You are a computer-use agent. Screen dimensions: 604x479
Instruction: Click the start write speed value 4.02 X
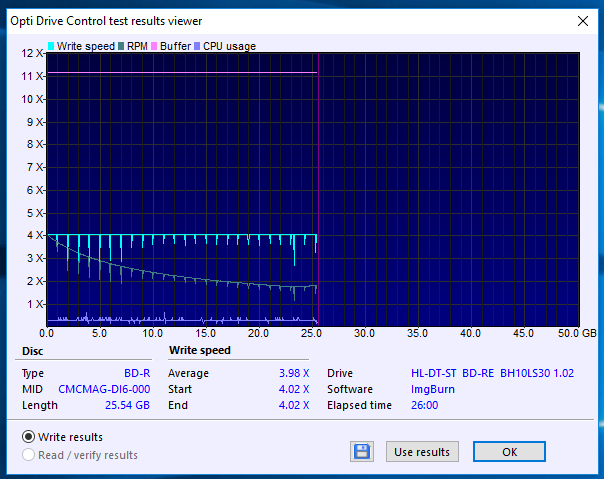(x=294, y=389)
